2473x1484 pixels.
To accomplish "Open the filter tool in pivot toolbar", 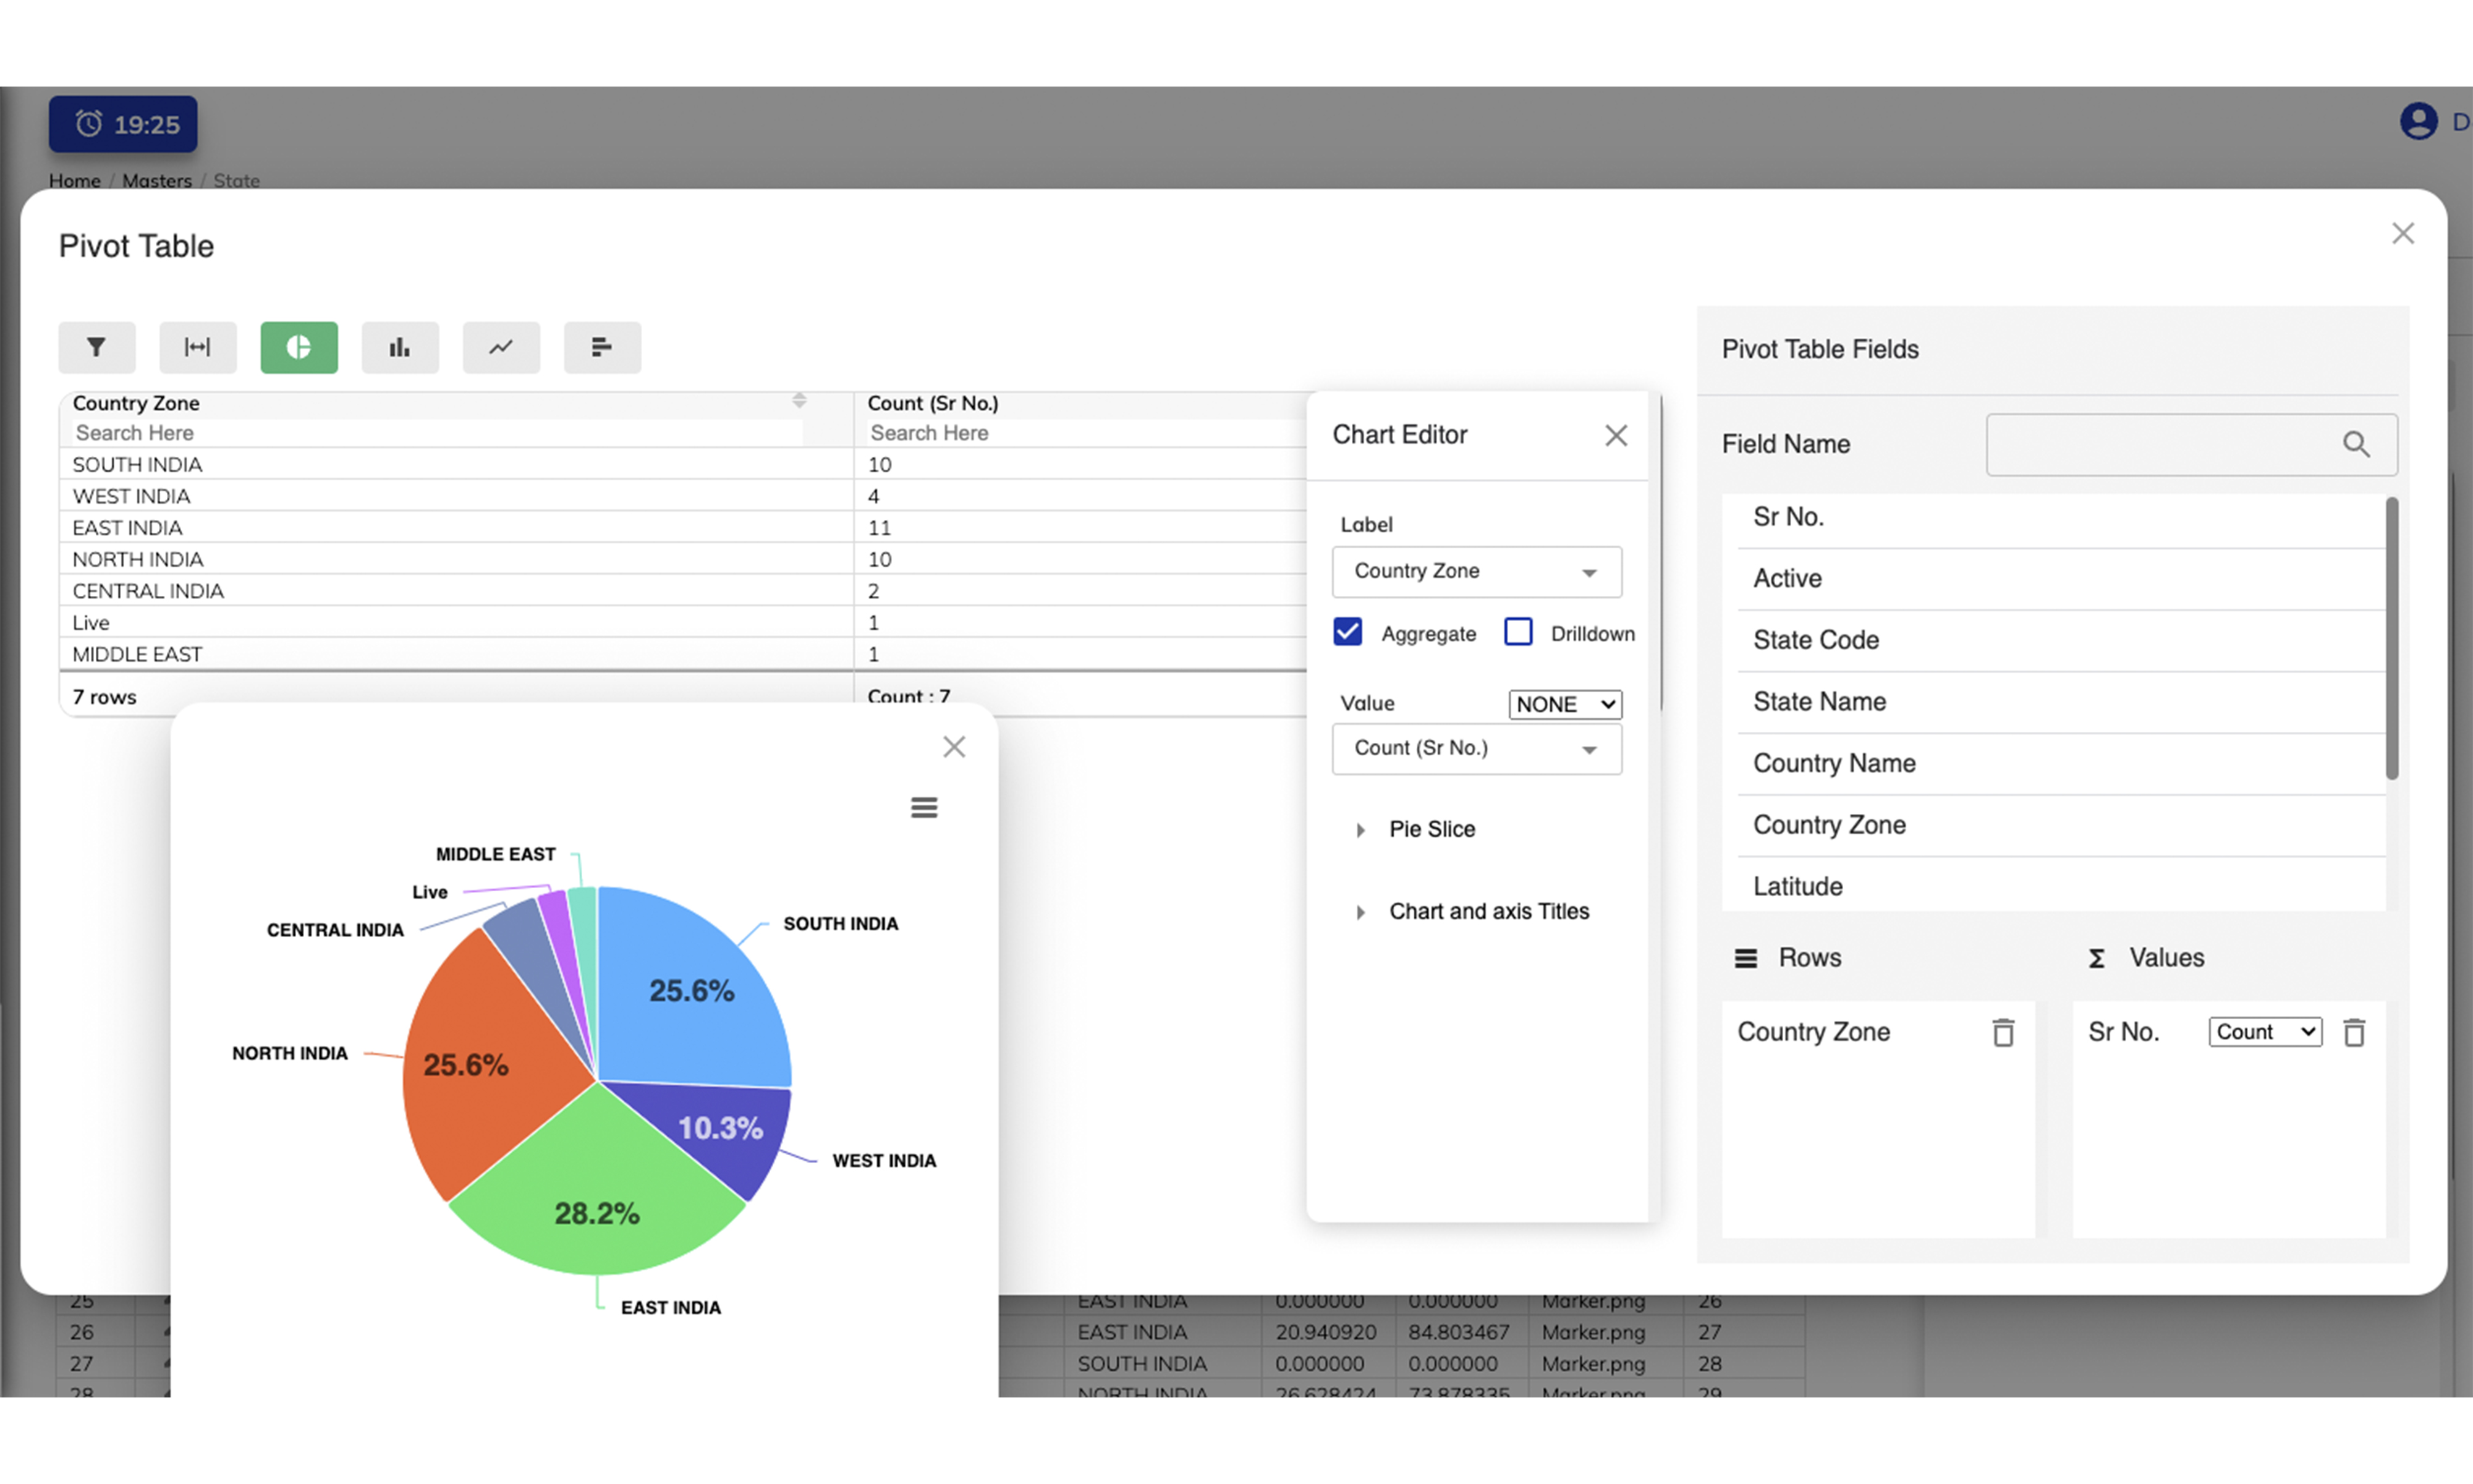I will tap(97, 347).
